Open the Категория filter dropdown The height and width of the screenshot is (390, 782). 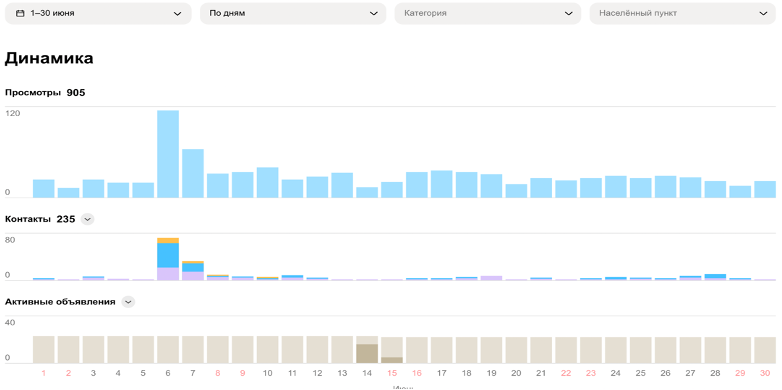point(488,13)
